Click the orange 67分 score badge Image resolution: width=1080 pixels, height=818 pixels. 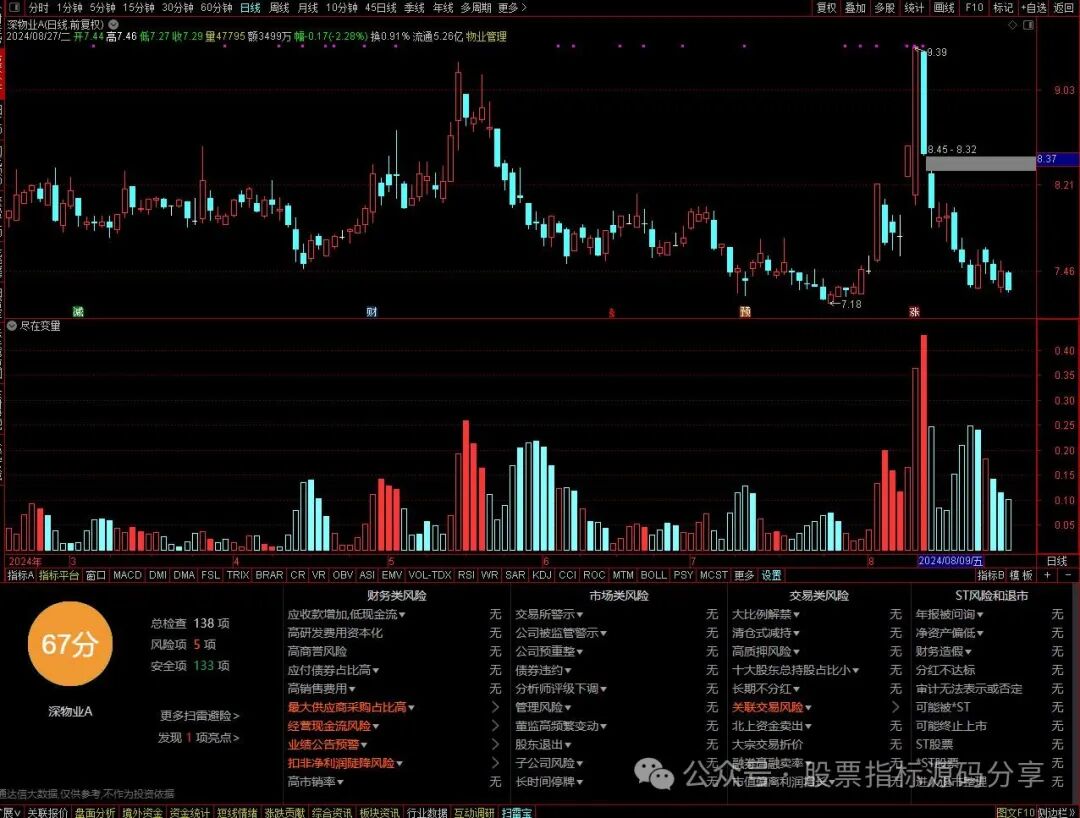70,644
